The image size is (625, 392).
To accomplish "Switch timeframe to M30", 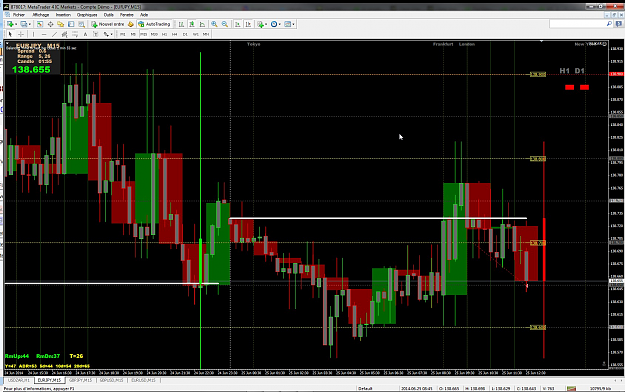I will 154,34.
